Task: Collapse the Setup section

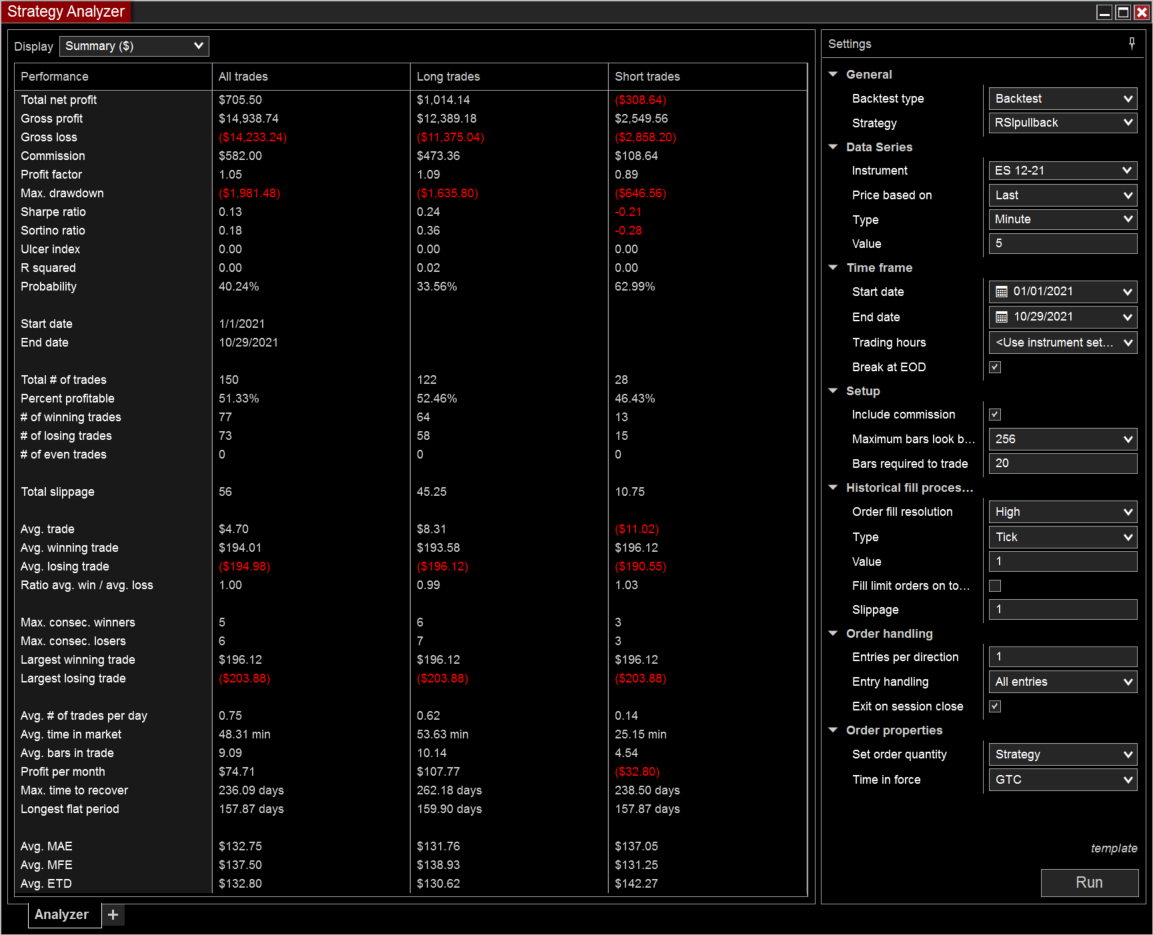Action: point(833,391)
